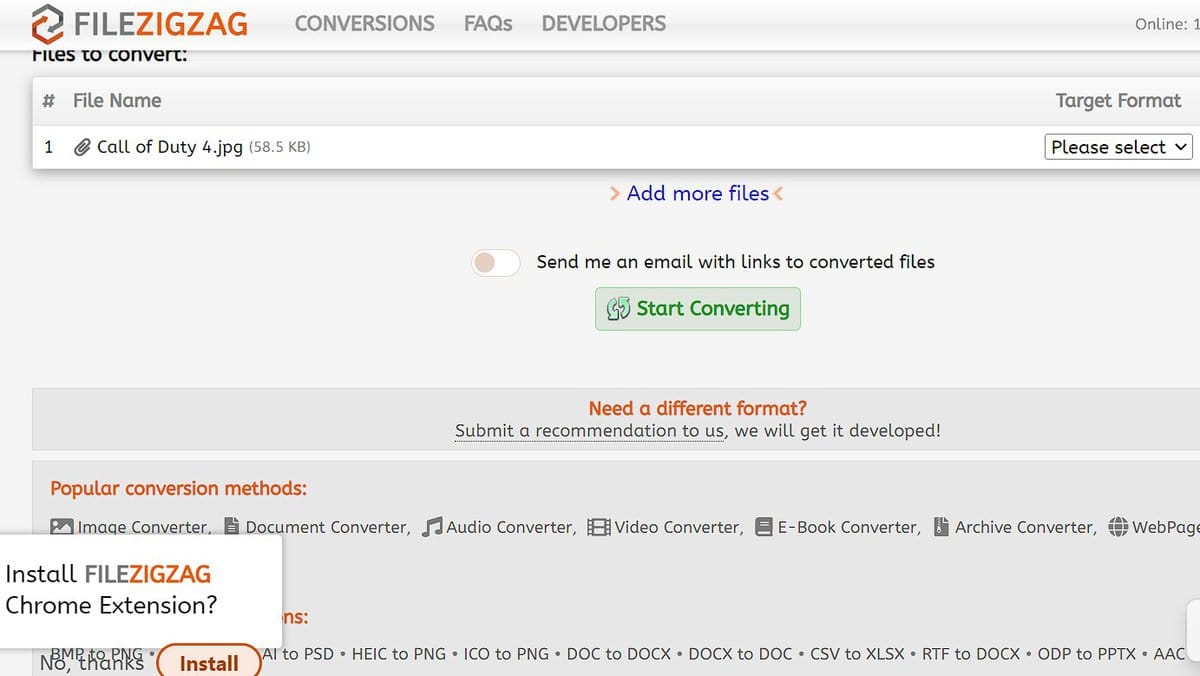
Task: Select the file name Call of Duty 4.jpg
Action: tap(170, 147)
